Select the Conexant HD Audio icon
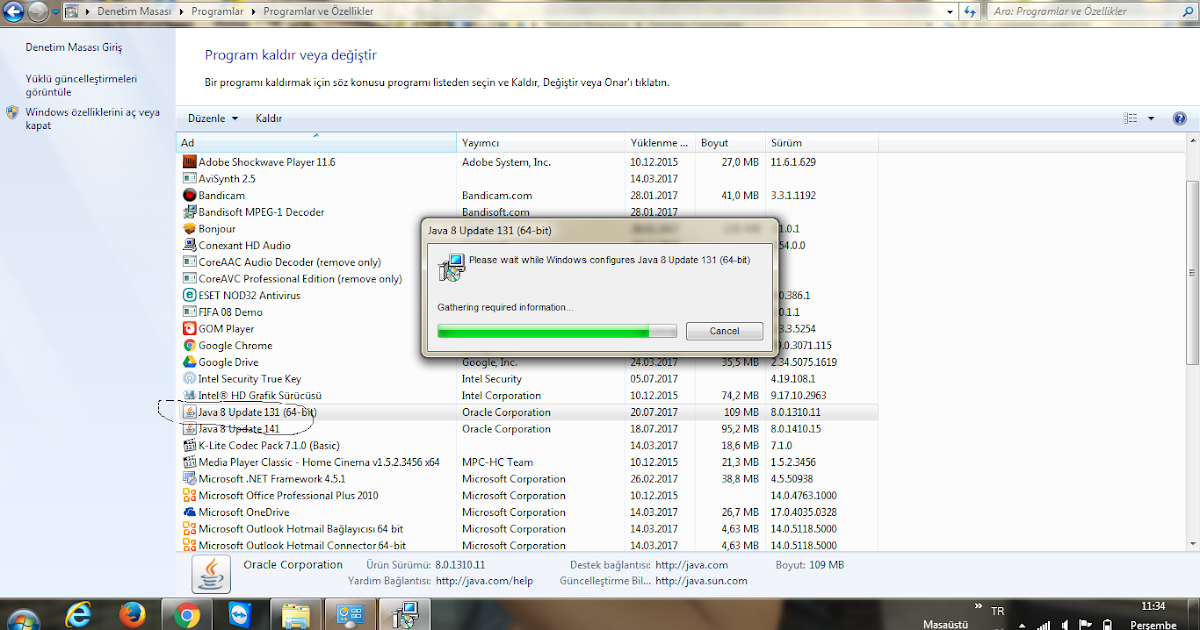This screenshot has width=1200, height=630. pyautogui.click(x=190, y=245)
